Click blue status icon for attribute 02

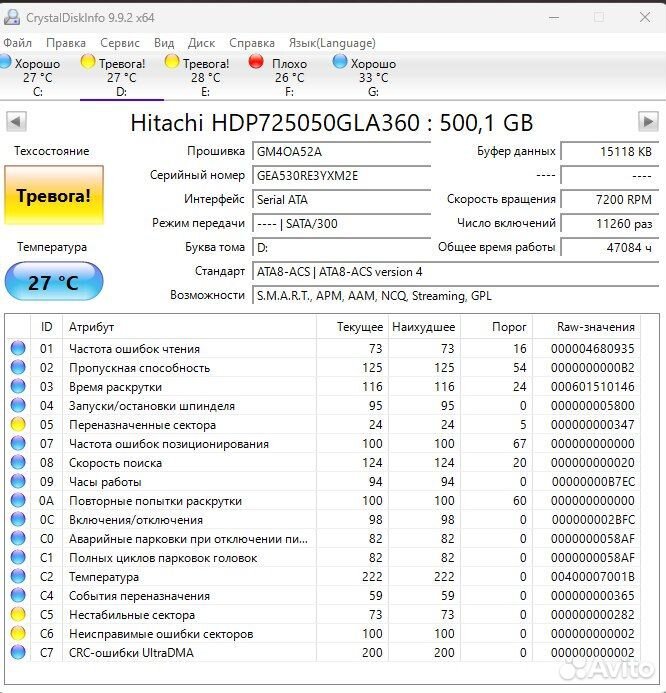tap(18, 367)
